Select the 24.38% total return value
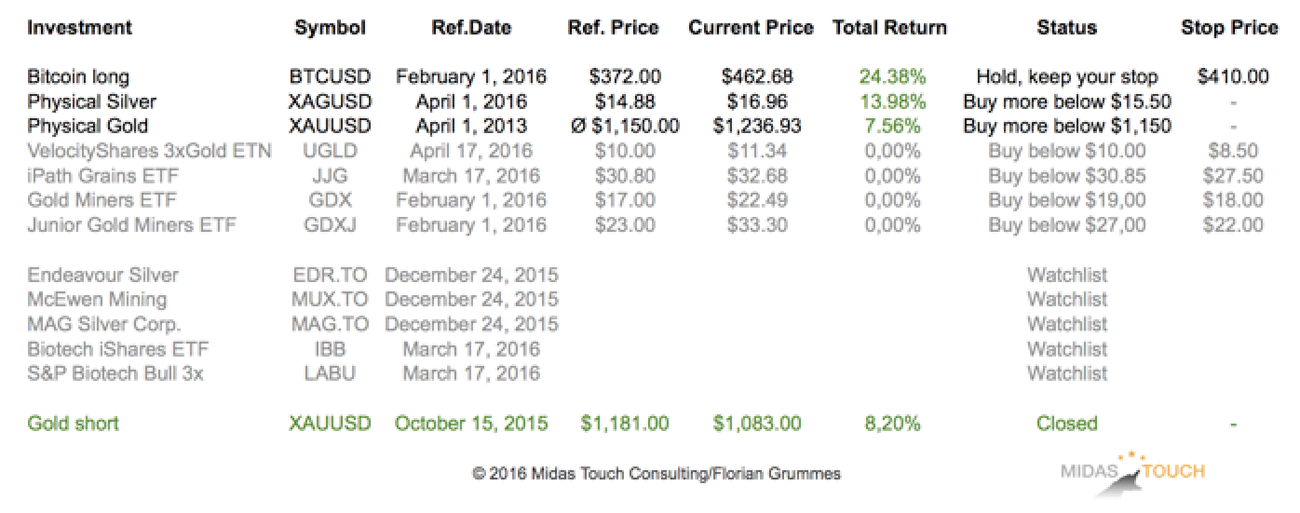 point(892,77)
